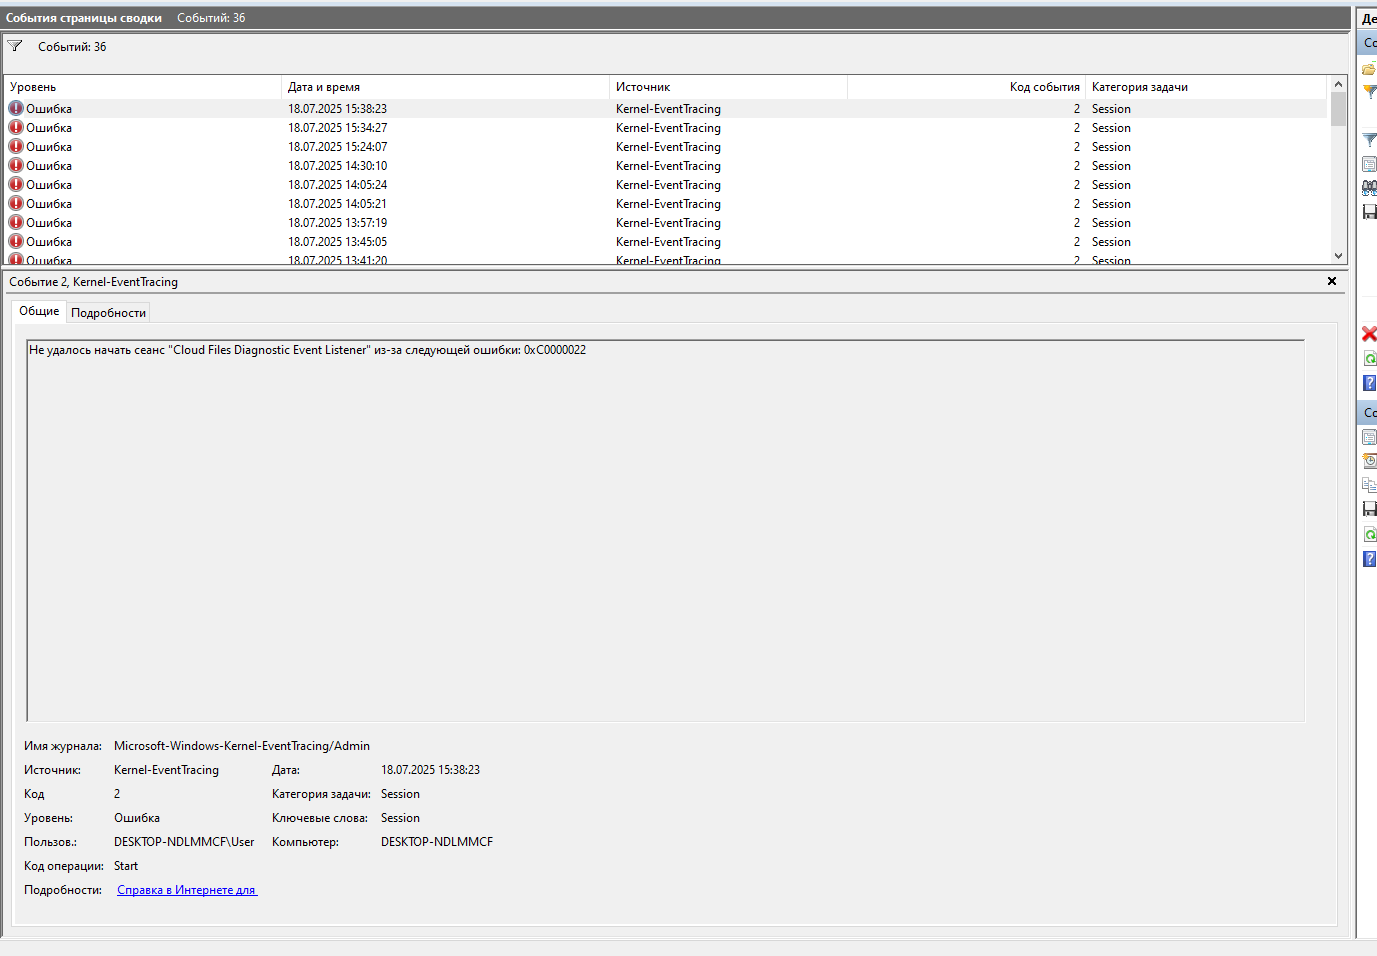Click the filter funnel icon beside 'Событий: 36'
This screenshot has width=1377, height=956.
tap(15, 46)
